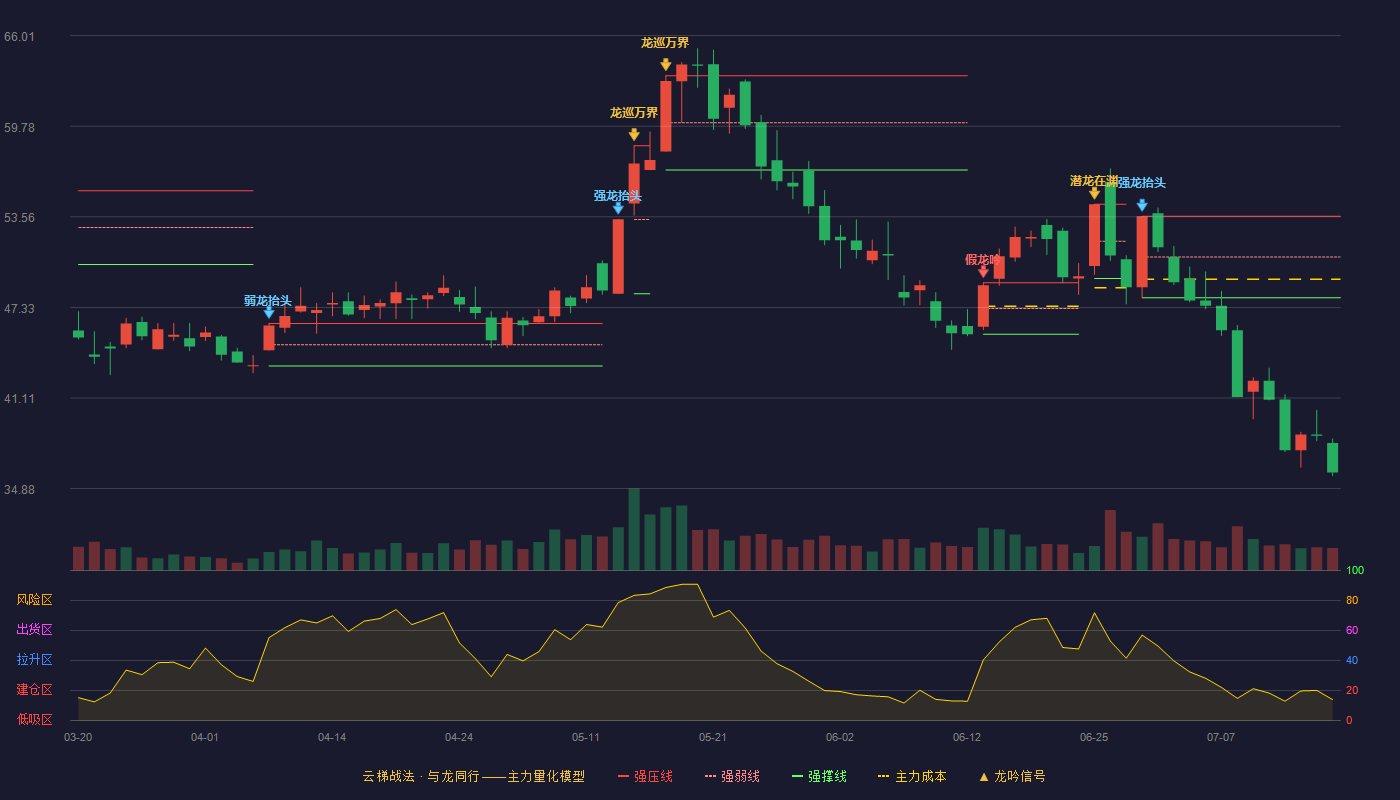The height and width of the screenshot is (800, 1400).
Task: Click the 低吸区 zone label
Action: point(34,719)
